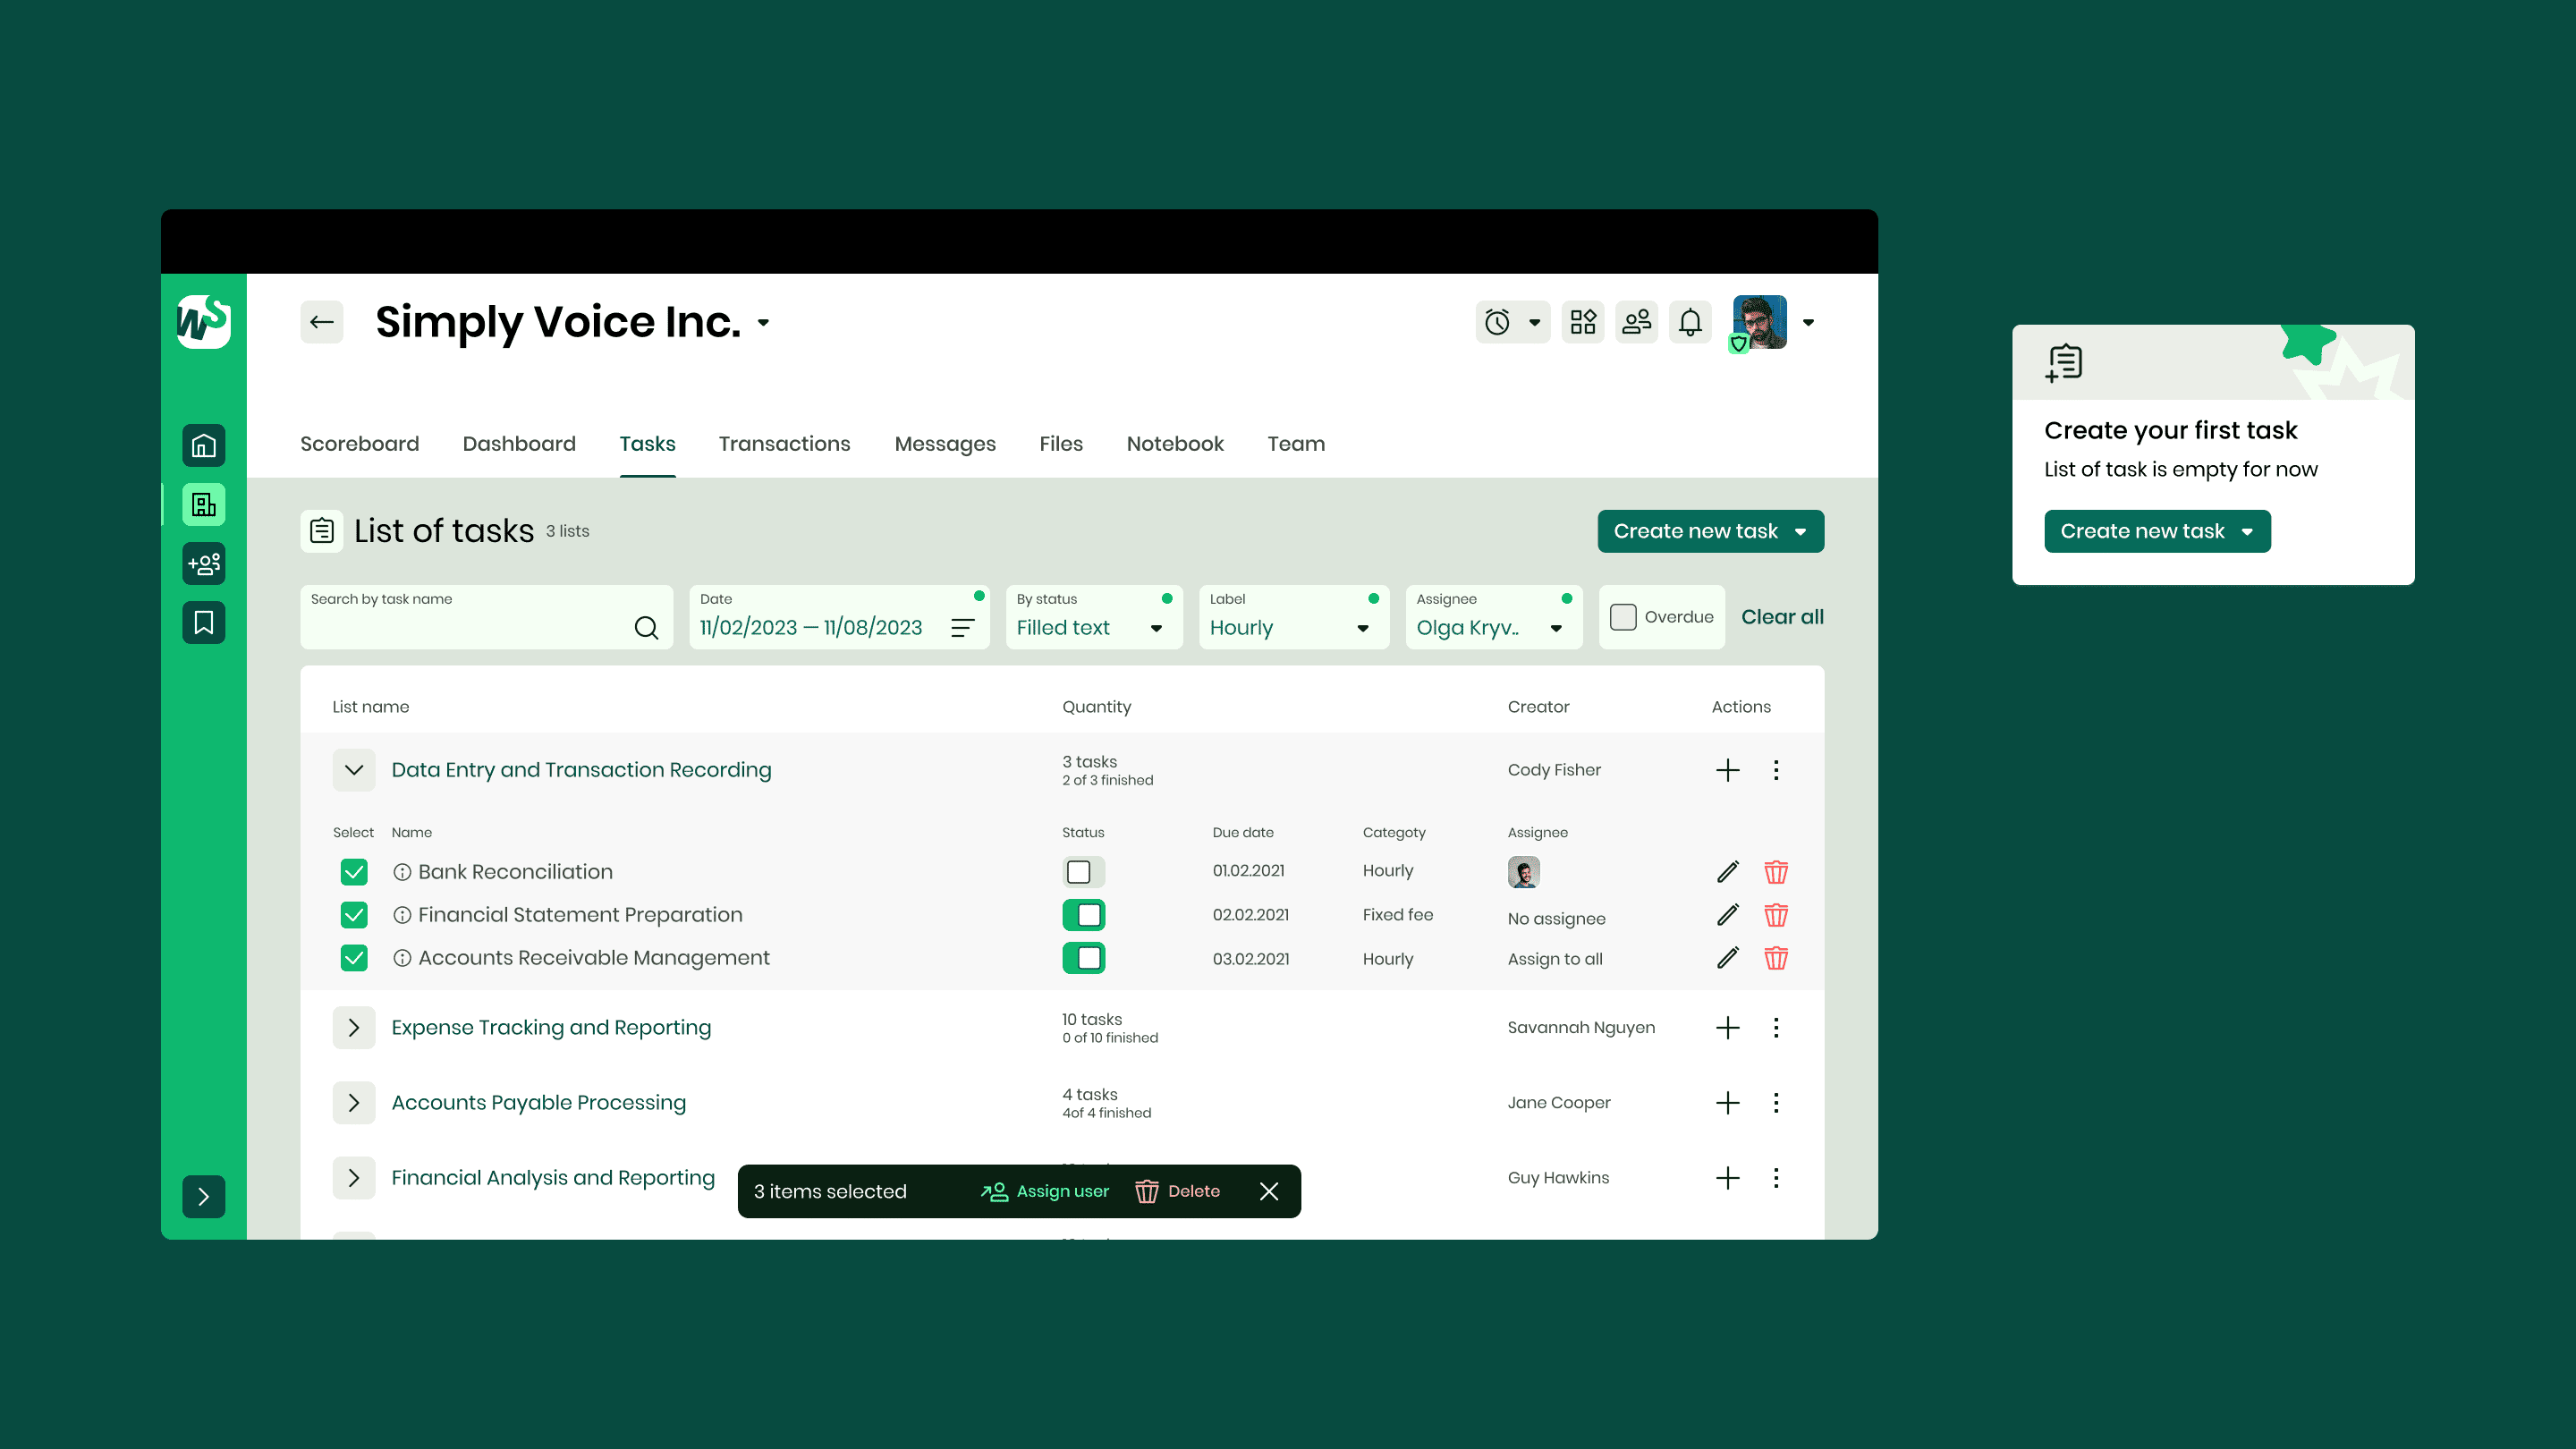This screenshot has width=2576, height=1449.
Task: Expand the Accounts Payable Processing list
Action: [x=354, y=1103]
